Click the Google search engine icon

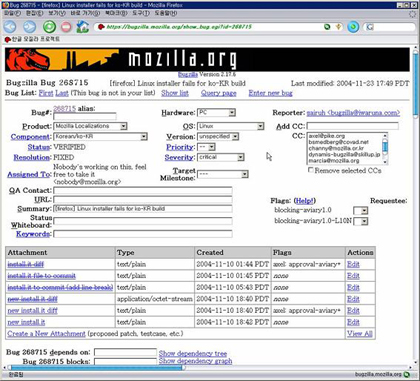click(x=370, y=27)
